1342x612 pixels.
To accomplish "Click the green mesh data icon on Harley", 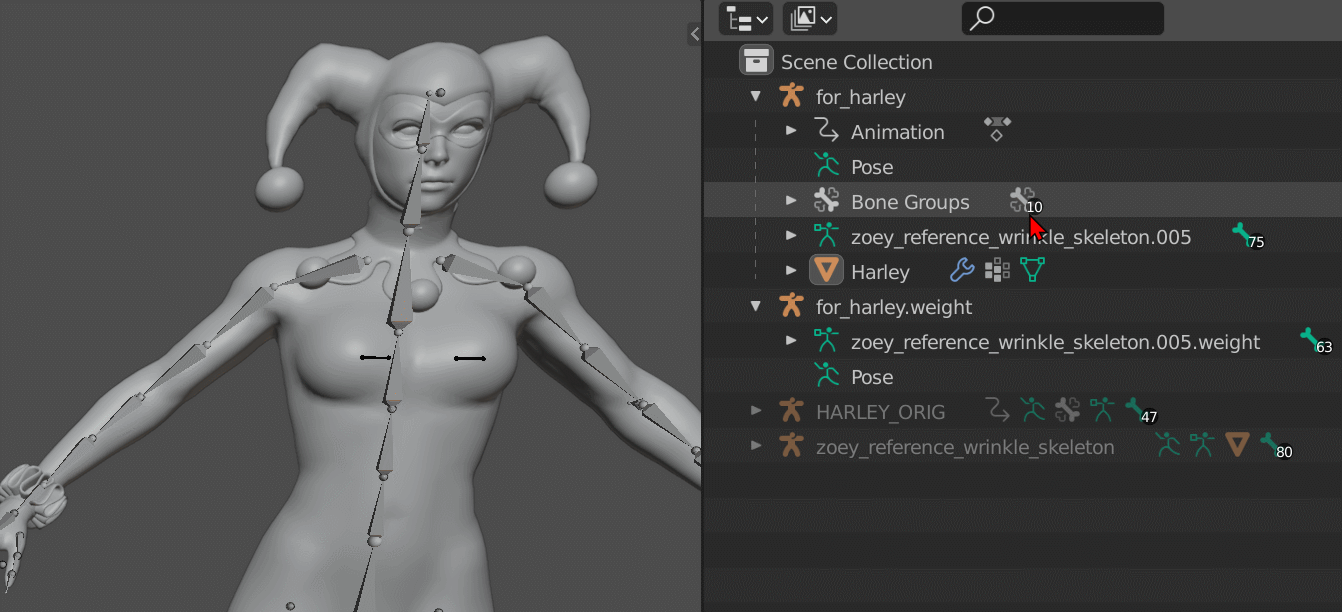I will pos(1032,270).
